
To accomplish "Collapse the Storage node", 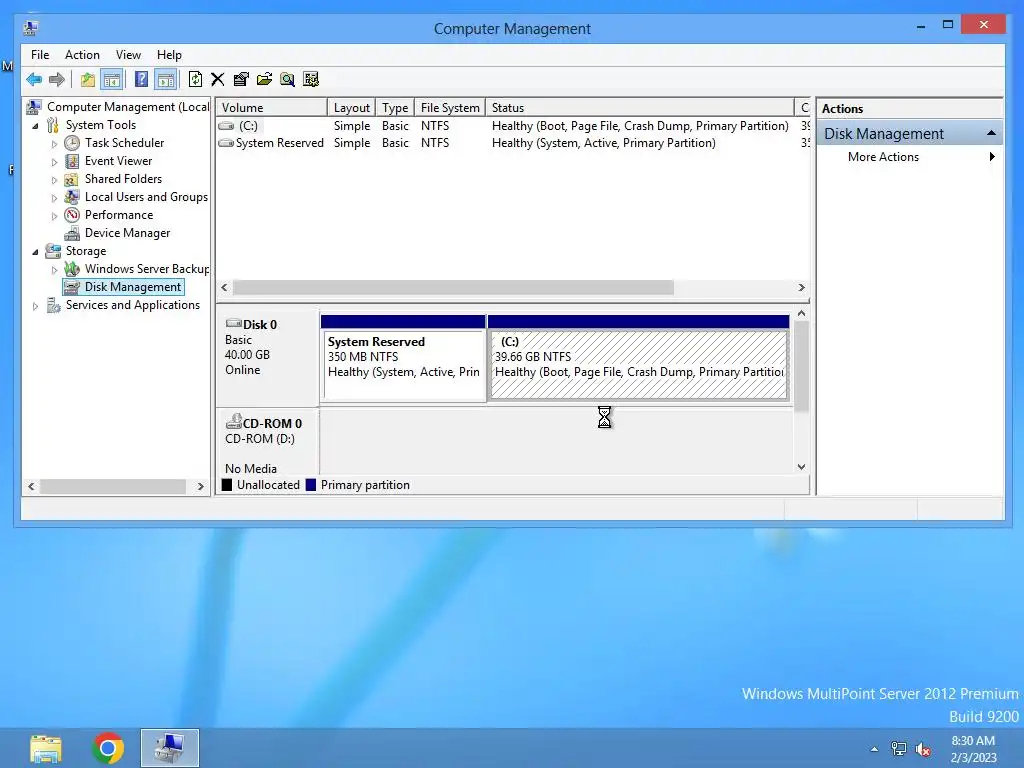I will click(35, 251).
